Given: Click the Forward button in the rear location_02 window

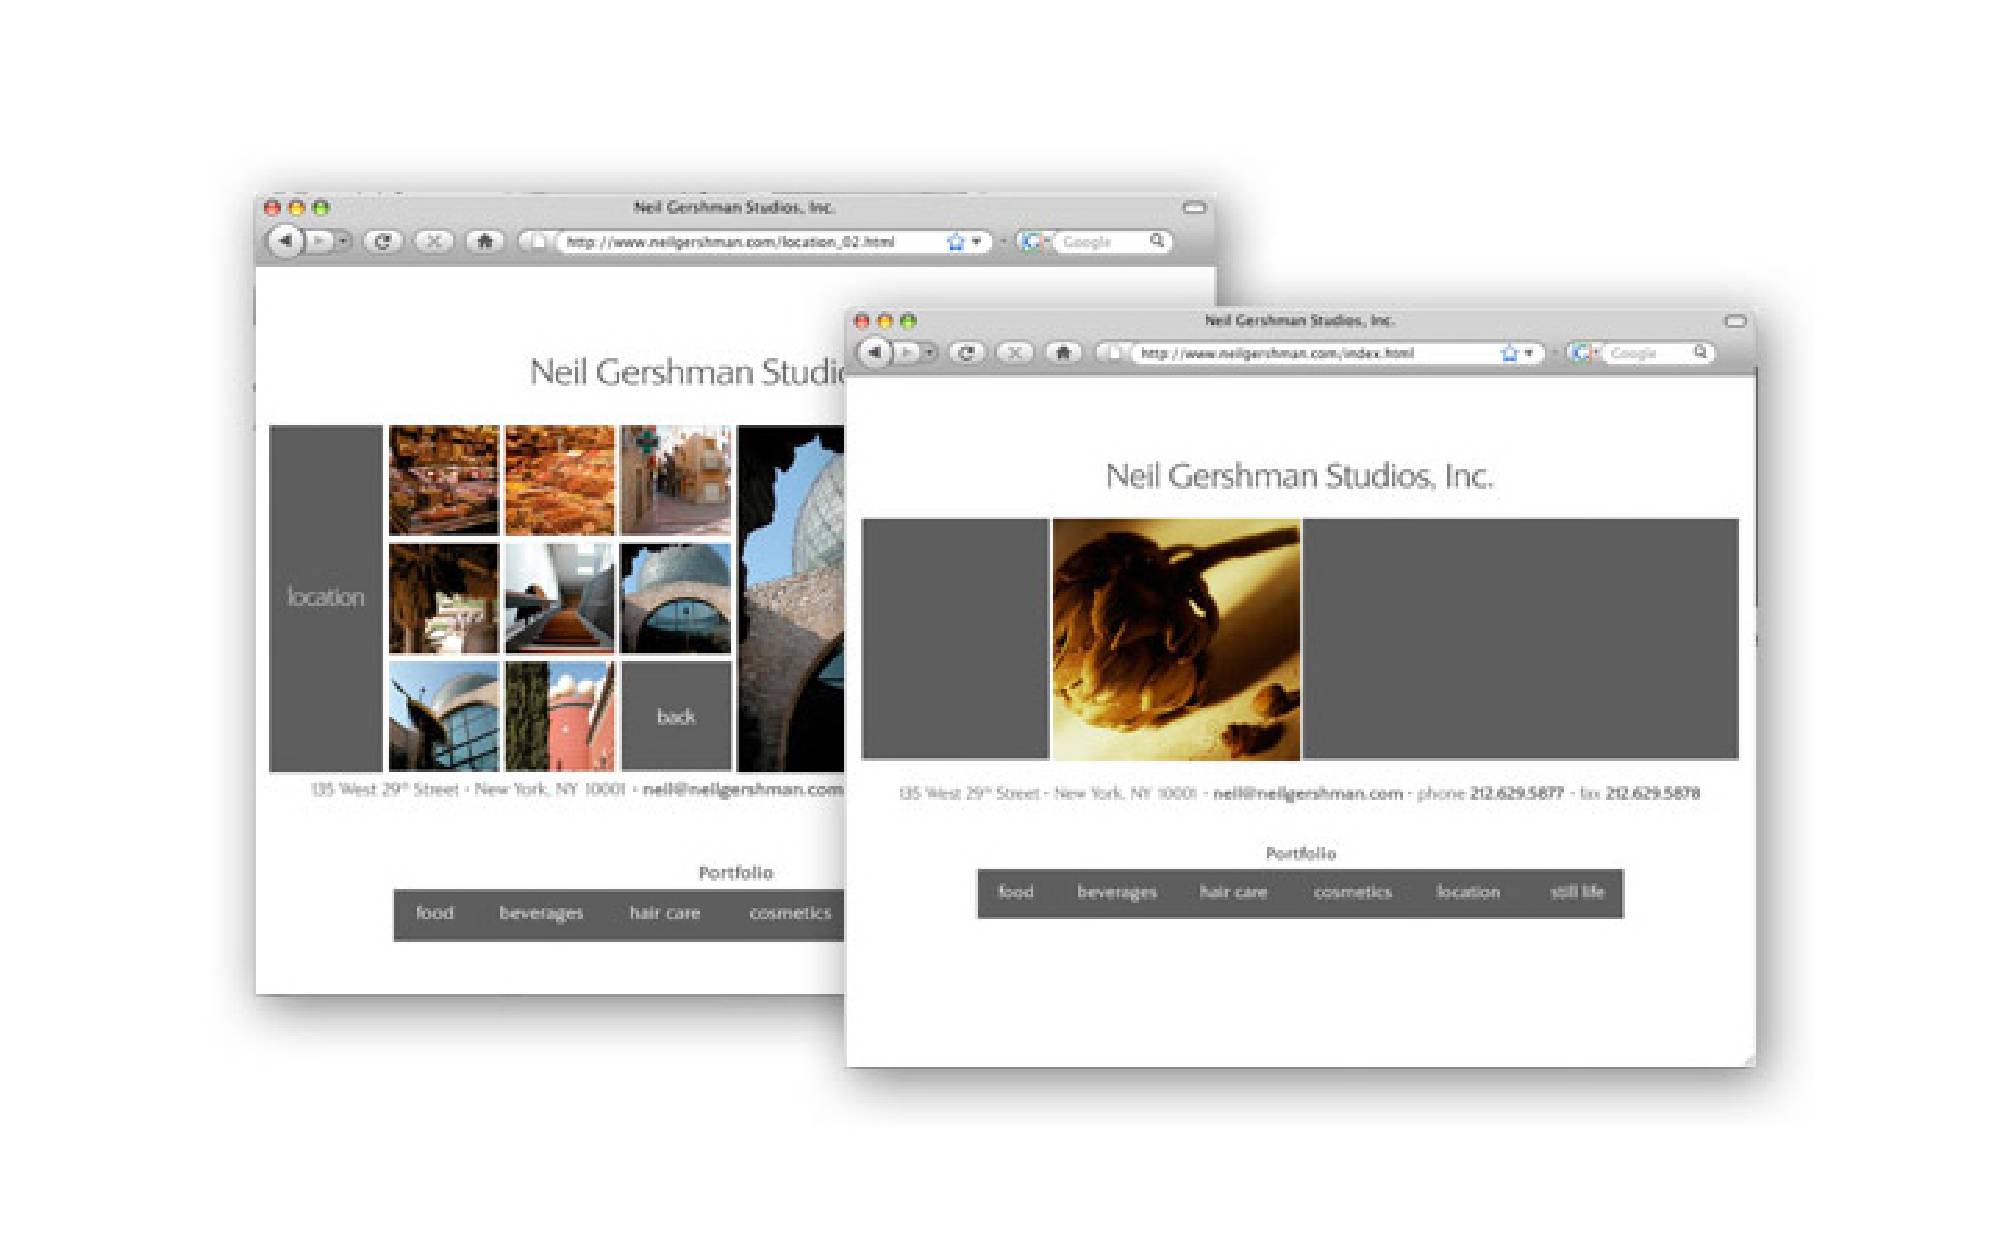Looking at the screenshot, I should [318, 241].
